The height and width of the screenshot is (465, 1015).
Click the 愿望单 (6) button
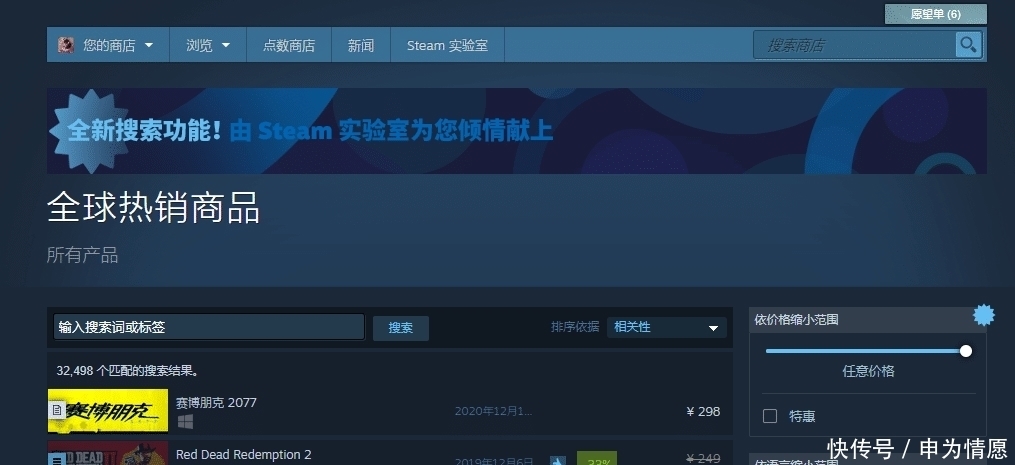coord(935,14)
